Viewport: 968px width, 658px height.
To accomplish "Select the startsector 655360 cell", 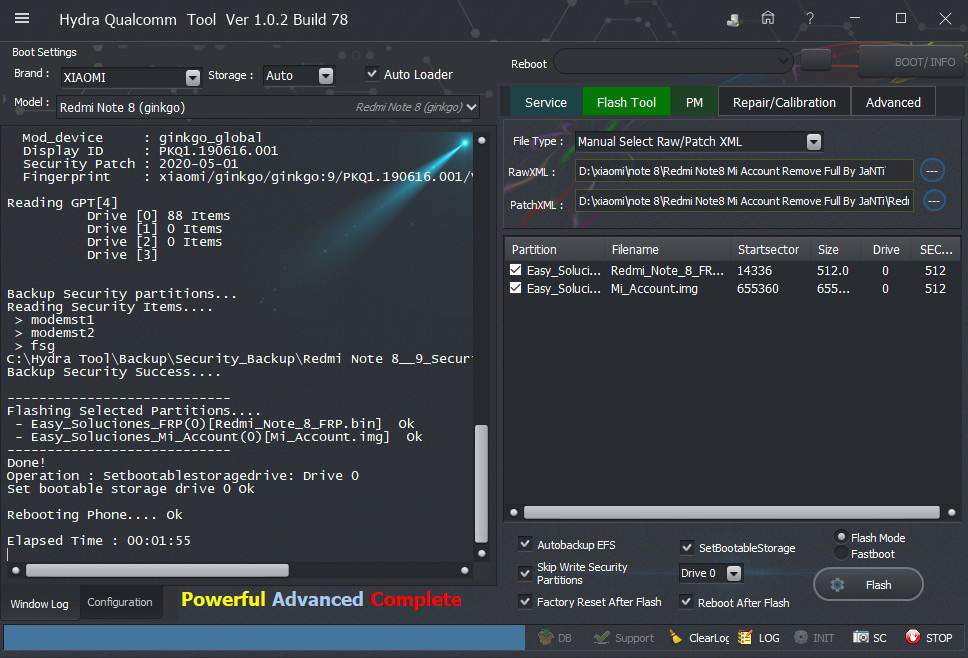I will pos(757,288).
